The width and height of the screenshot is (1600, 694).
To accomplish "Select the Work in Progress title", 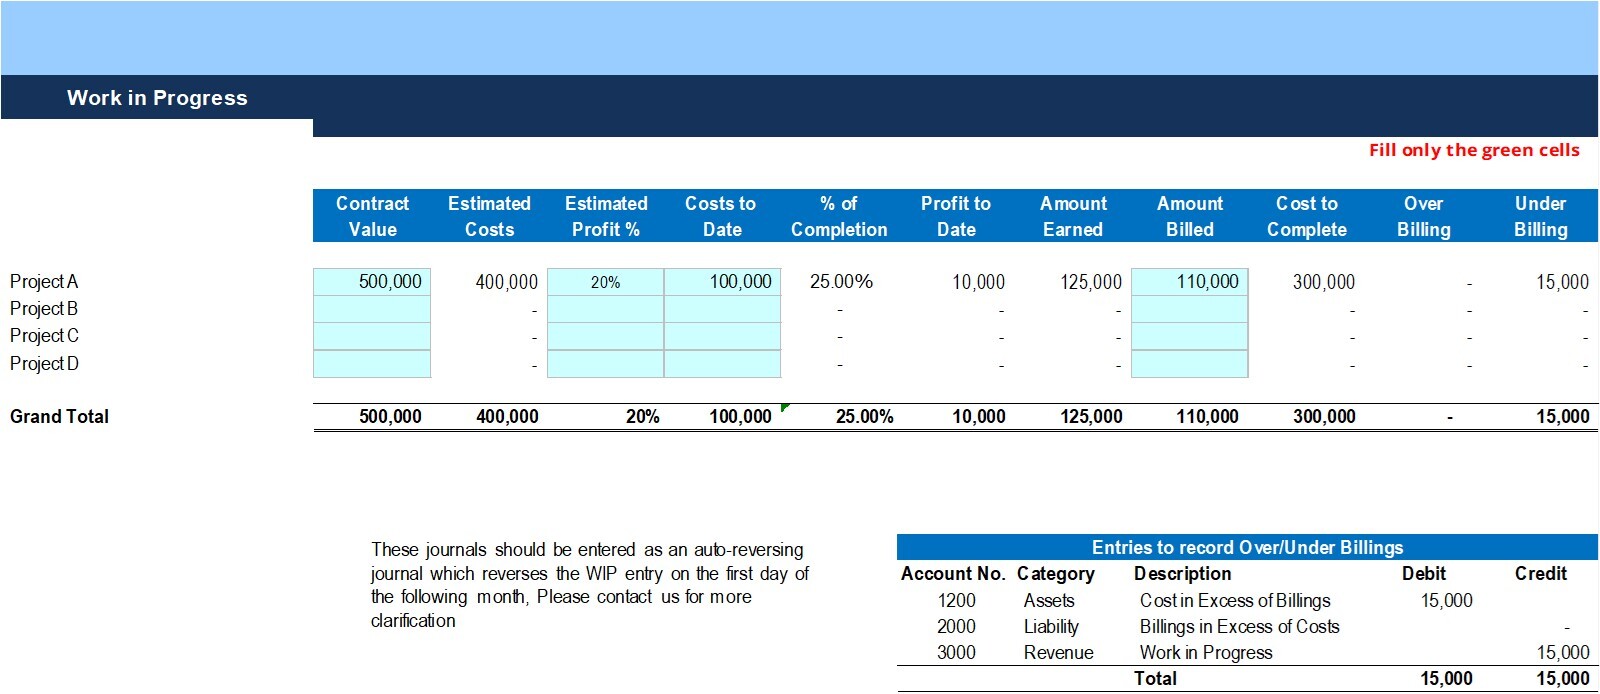I will [157, 98].
